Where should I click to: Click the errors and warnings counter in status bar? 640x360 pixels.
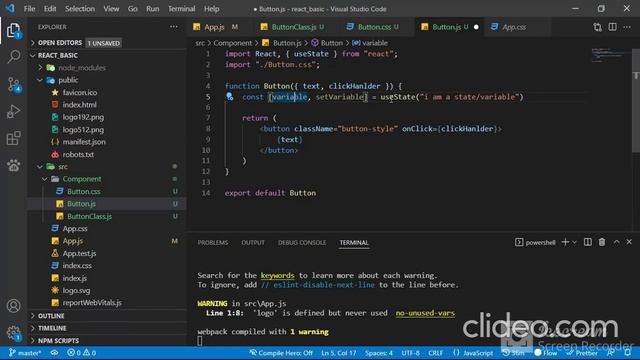(82, 353)
